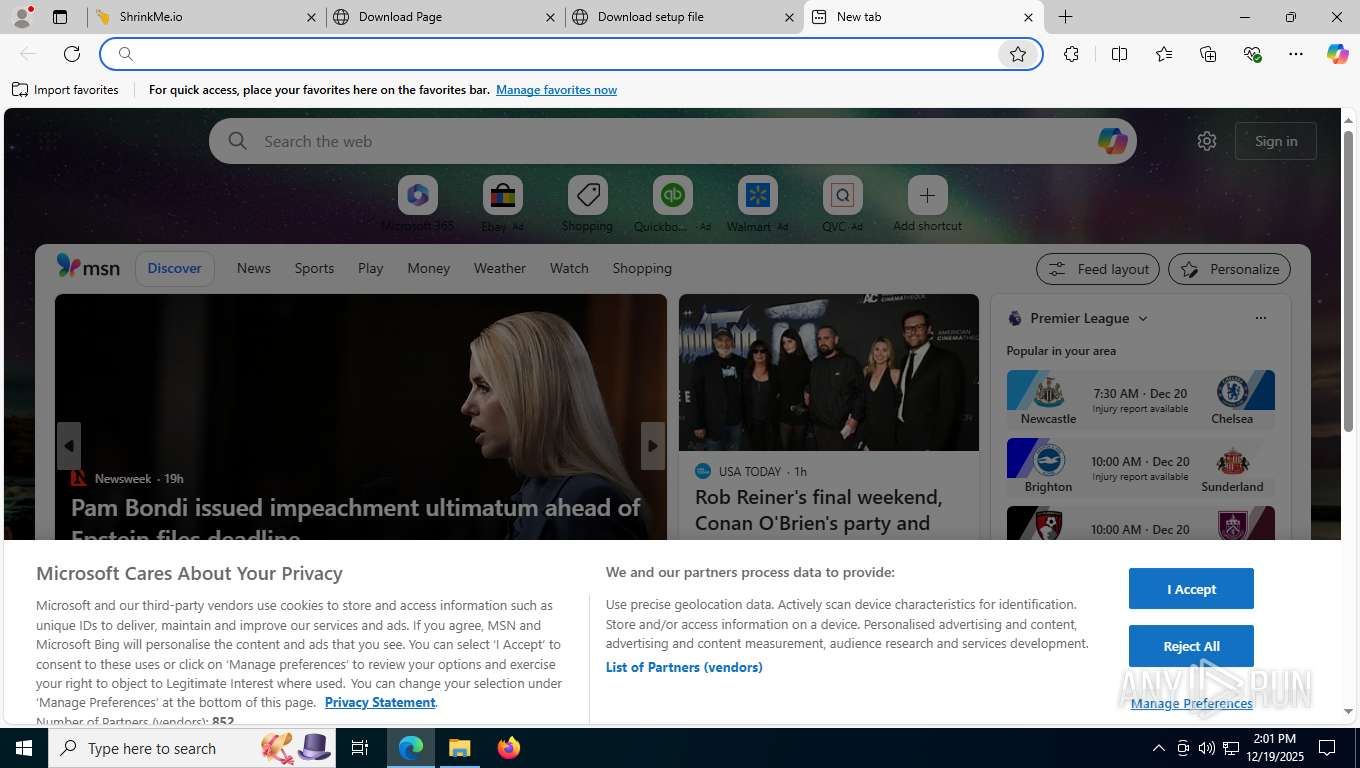Open the volume control in system tray
This screenshot has width=1360, height=768.
tap(1207, 748)
